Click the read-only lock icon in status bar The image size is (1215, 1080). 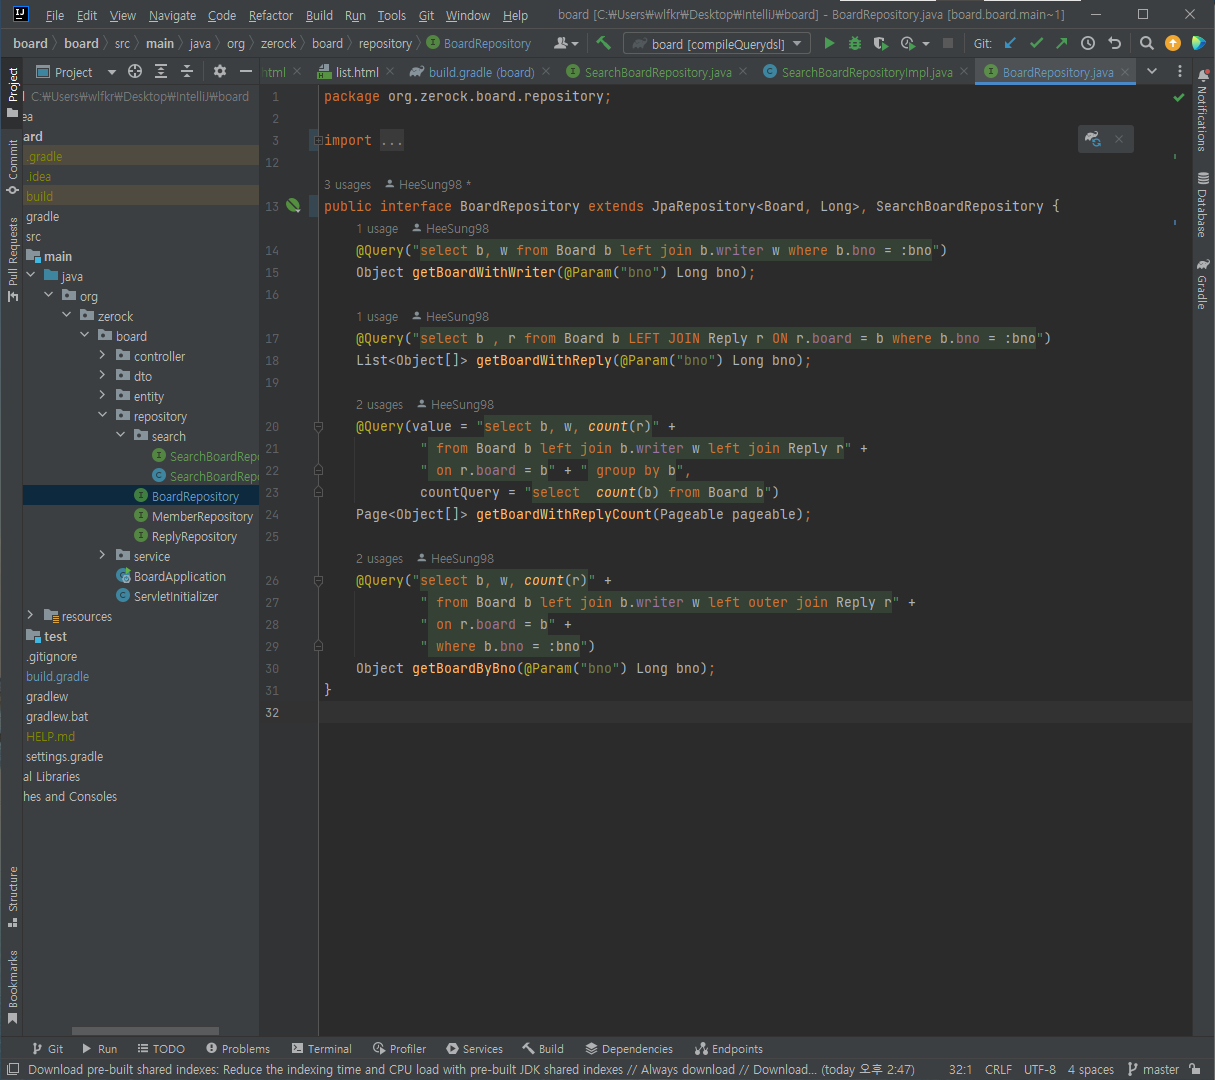pyautogui.click(x=1195, y=1069)
